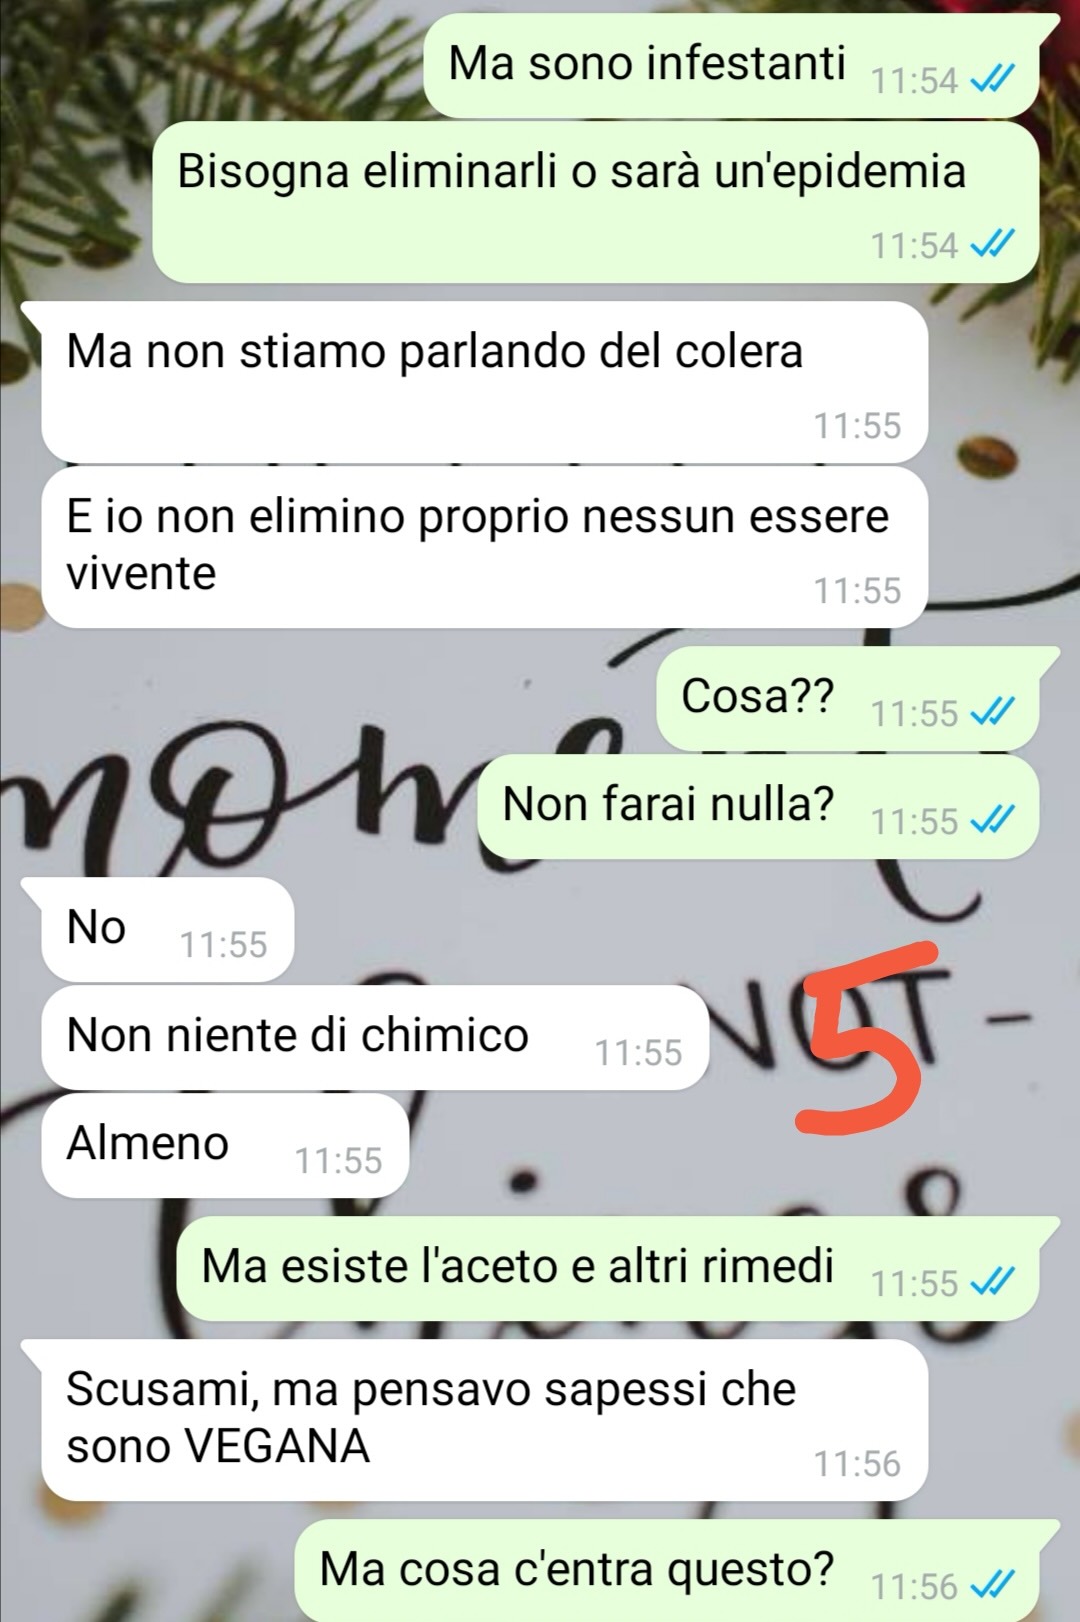Tap blue ticks beside "Cosa??" message
The image size is (1080, 1622).
click(993, 712)
